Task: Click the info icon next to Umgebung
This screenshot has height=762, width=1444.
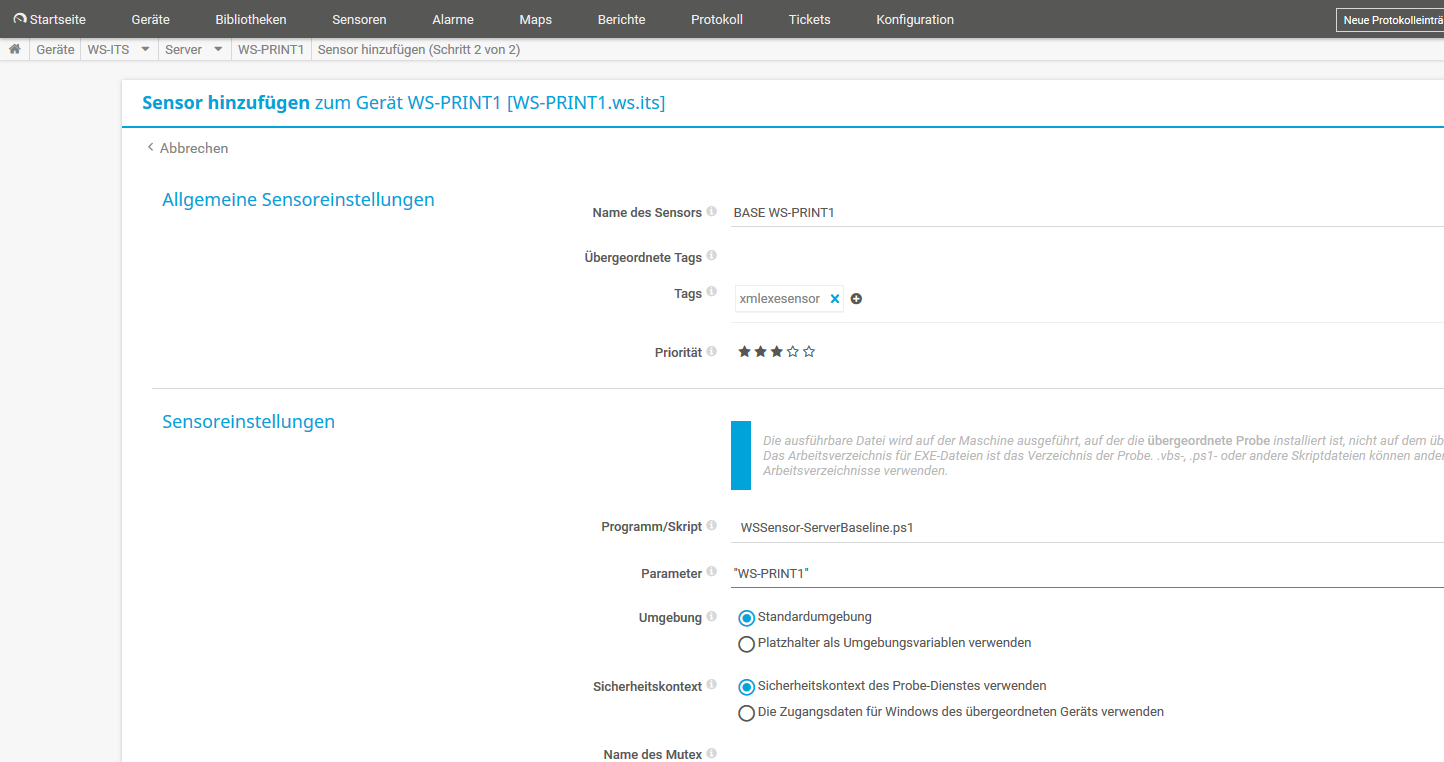Action: (x=711, y=616)
